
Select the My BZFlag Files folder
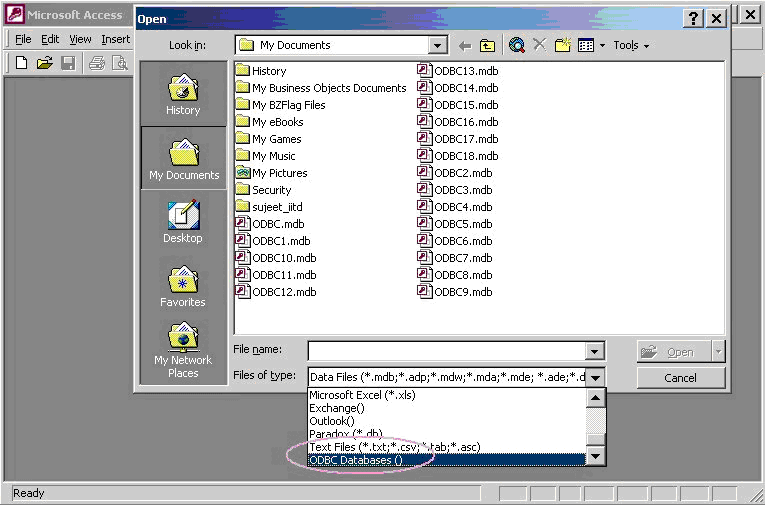pyautogui.click(x=281, y=105)
